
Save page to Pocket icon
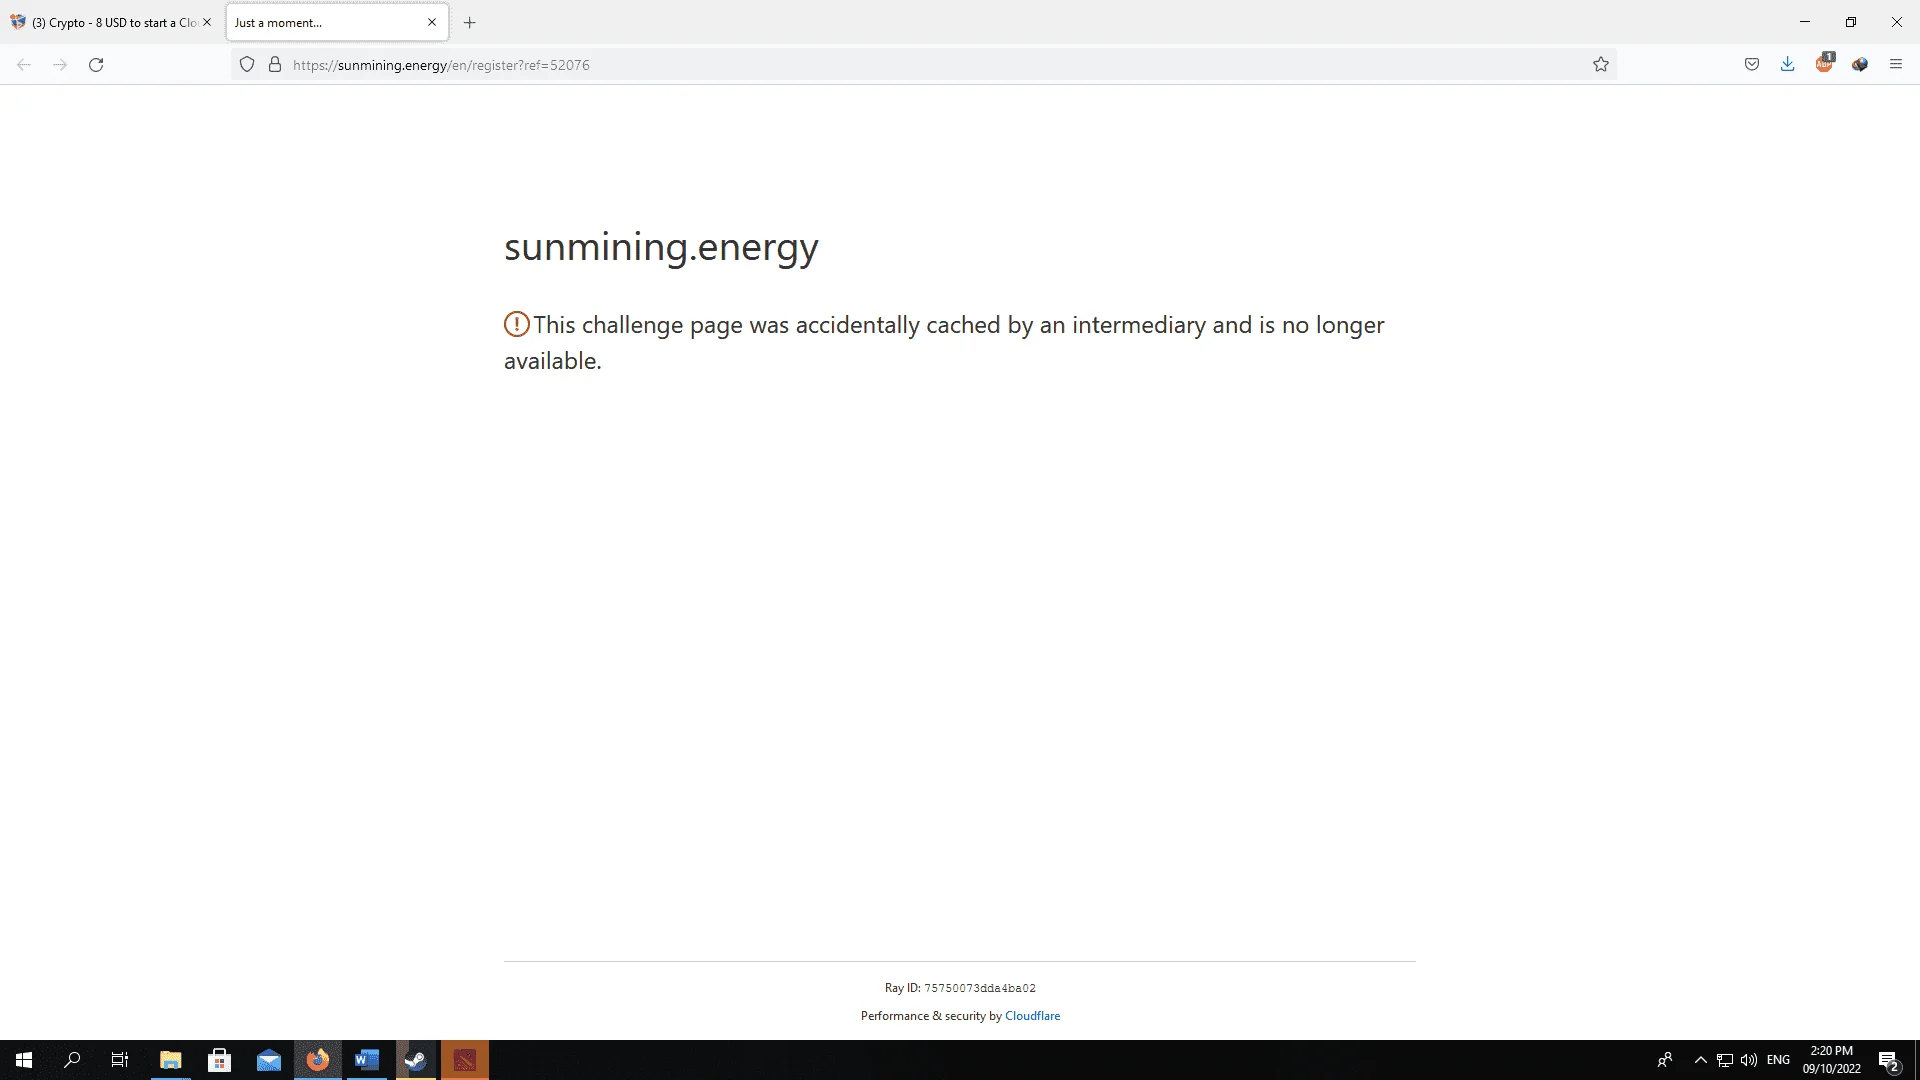(1752, 65)
